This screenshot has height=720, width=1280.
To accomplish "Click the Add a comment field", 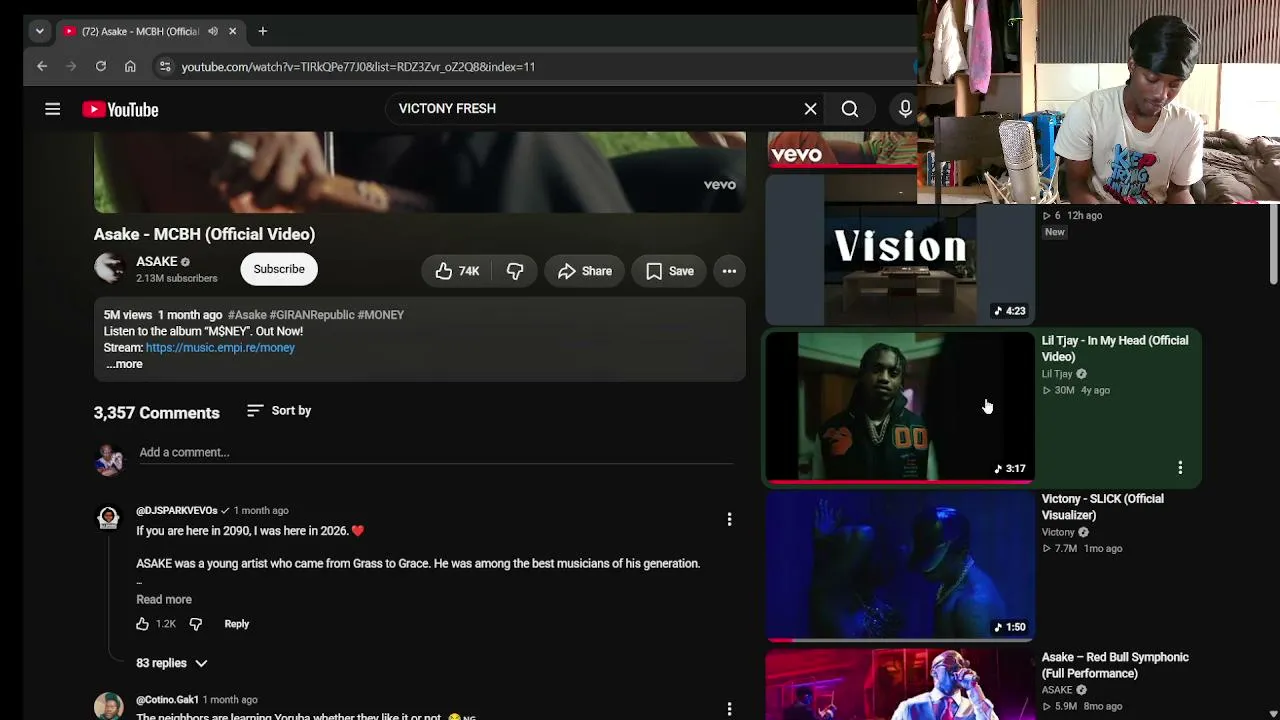I will (x=436, y=453).
